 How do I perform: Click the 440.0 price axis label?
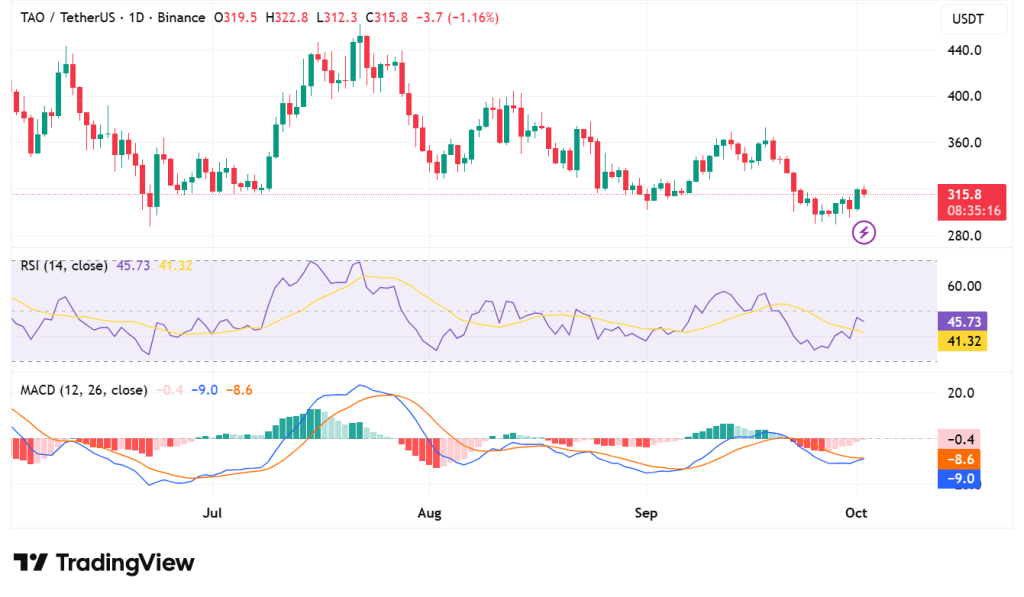(964, 50)
